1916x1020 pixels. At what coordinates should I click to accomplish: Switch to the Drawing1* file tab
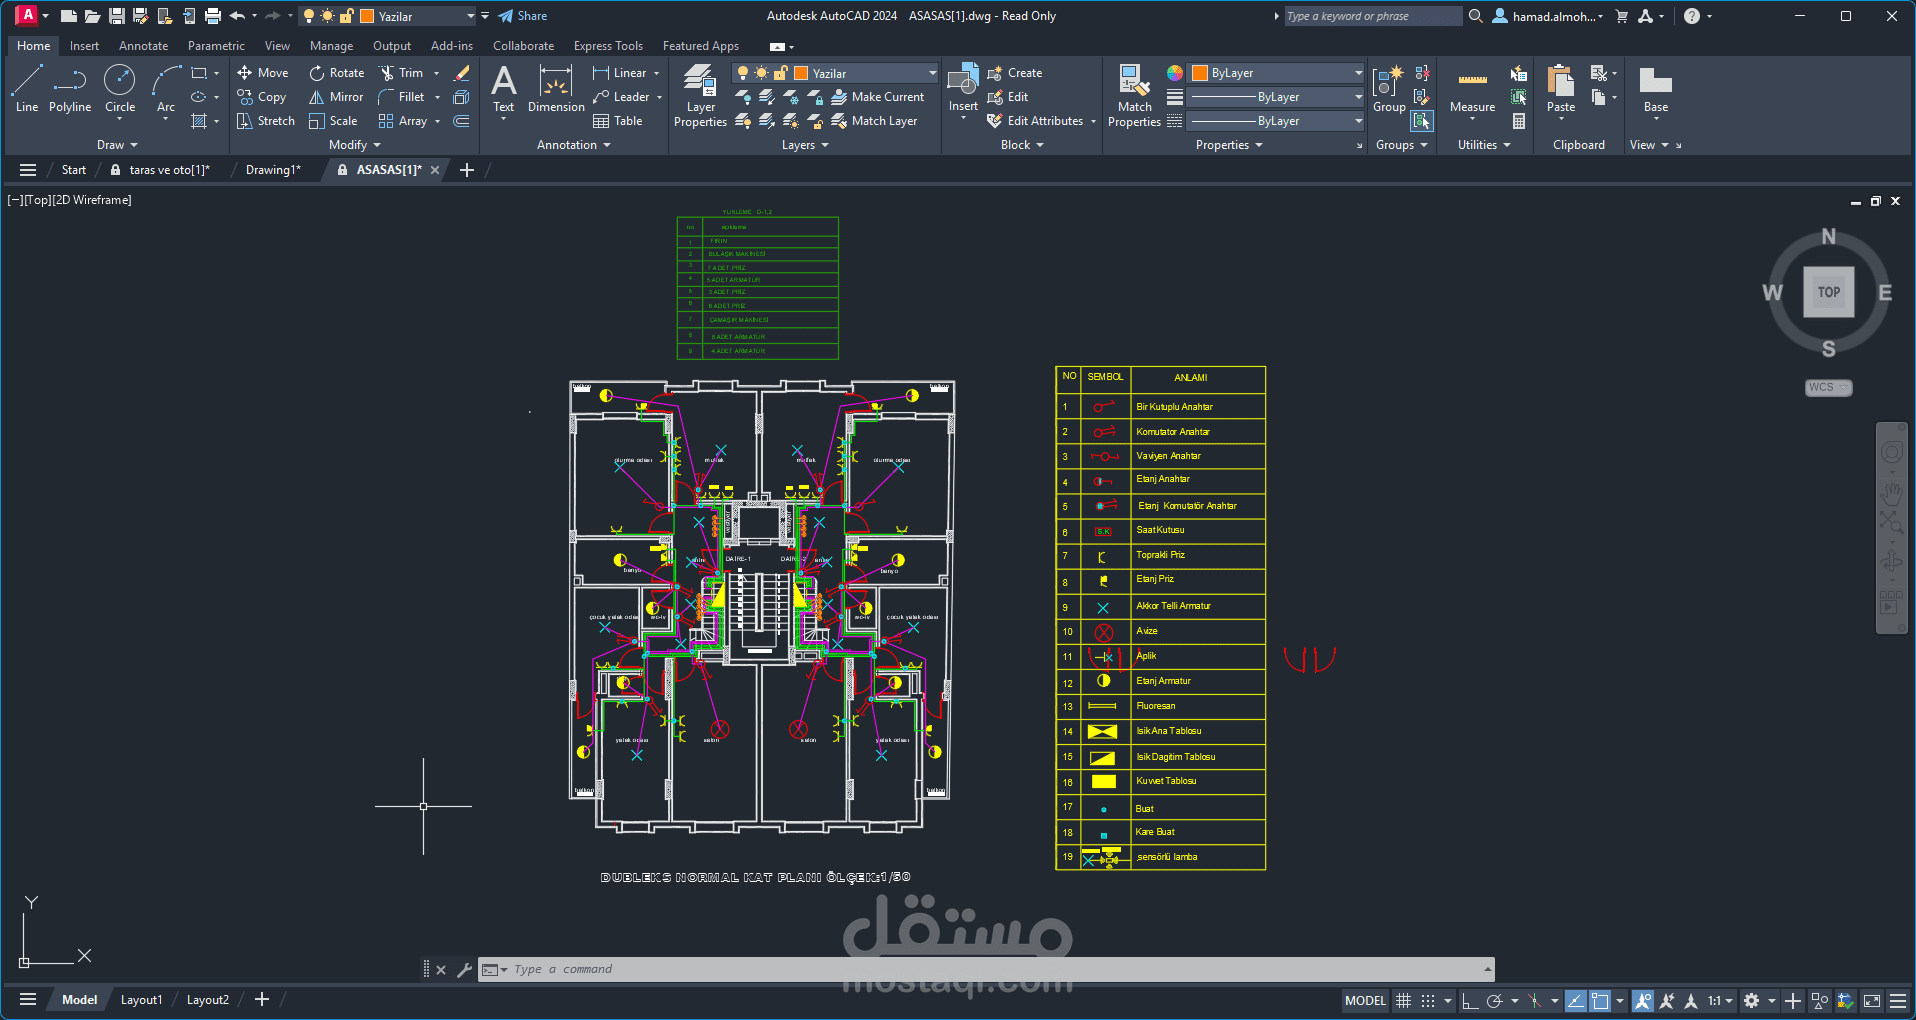click(273, 170)
